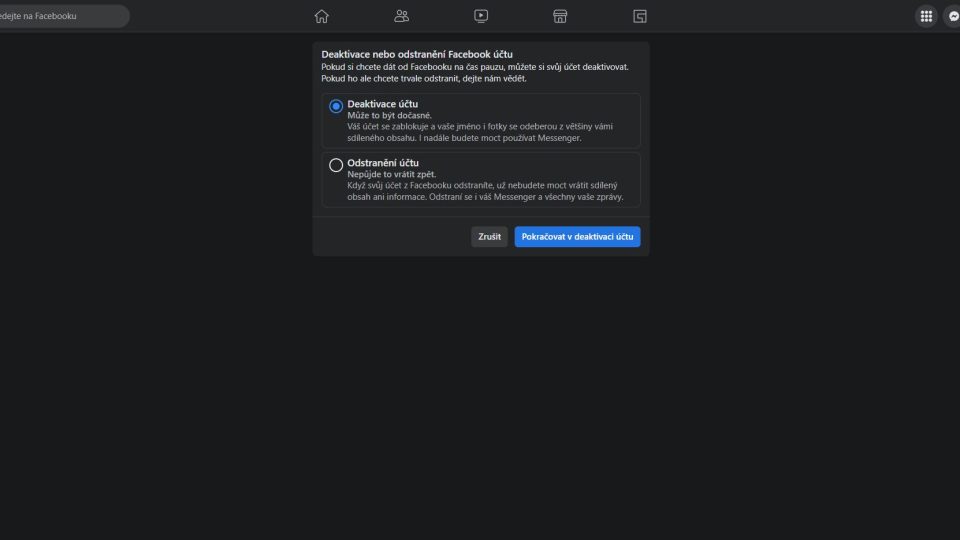This screenshot has height=540, width=960.
Task: Open the Marketplace storefront icon
Action: pyautogui.click(x=560, y=16)
